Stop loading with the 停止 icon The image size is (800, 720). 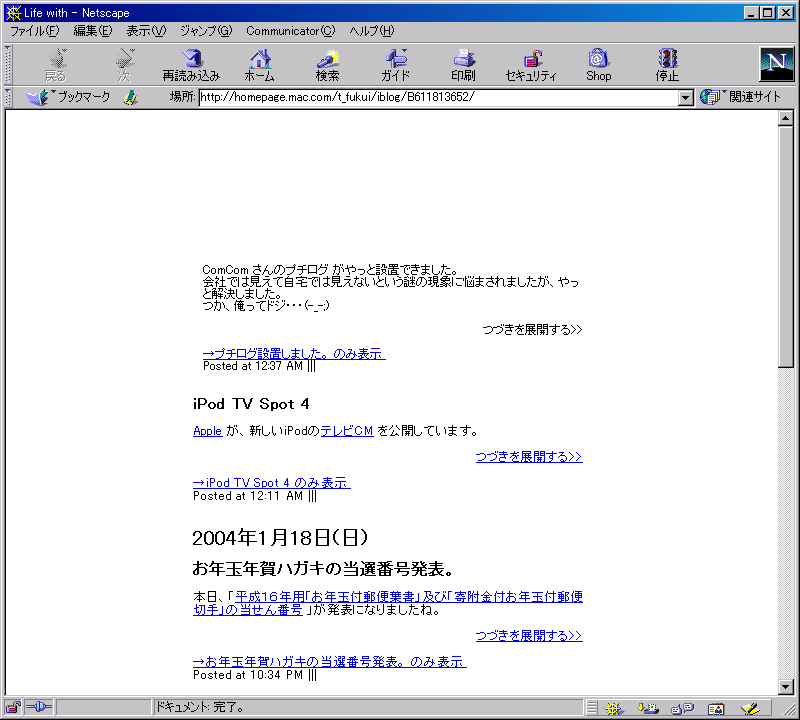(x=667, y=64)
